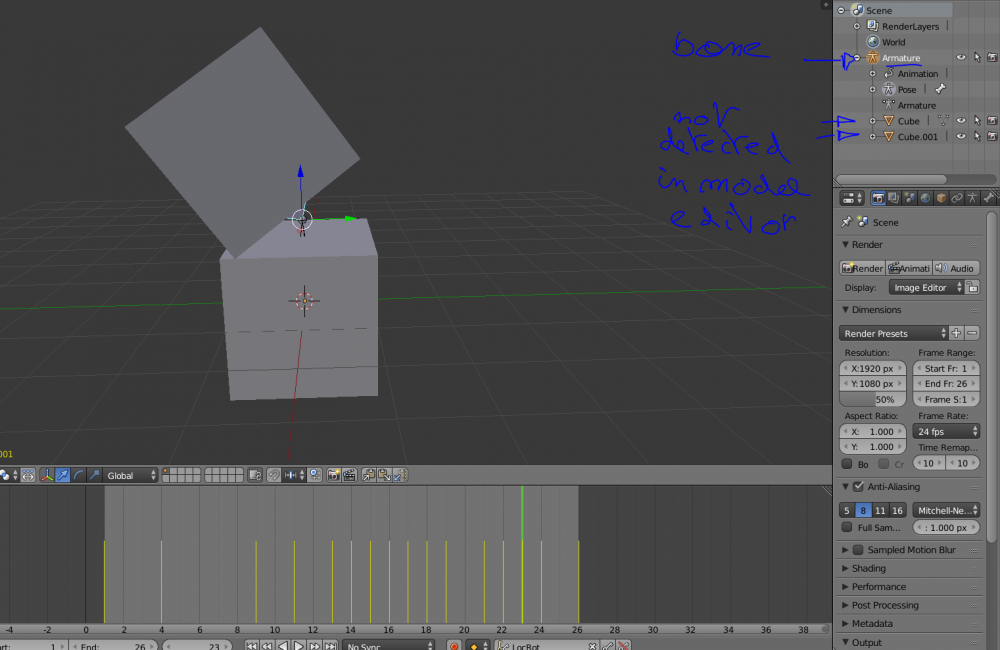Click the End frame field in timeline header
The width and height of the screenshot is (1000, 650).
(113, 646)
